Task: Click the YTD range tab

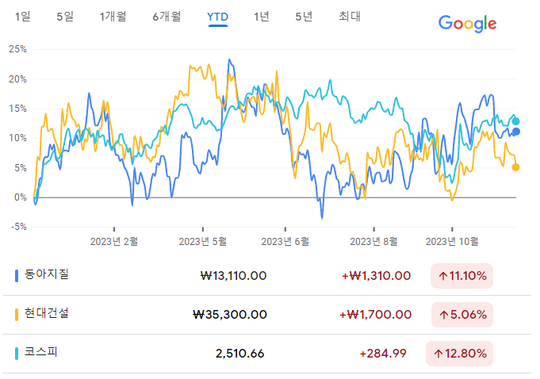Action: click(217, 17)
